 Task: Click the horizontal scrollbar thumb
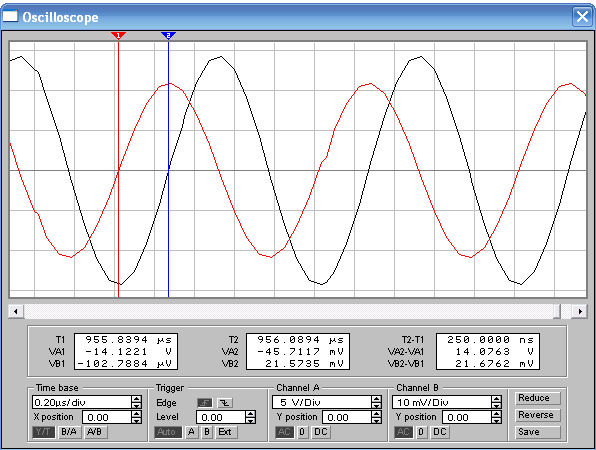point(557,311)
